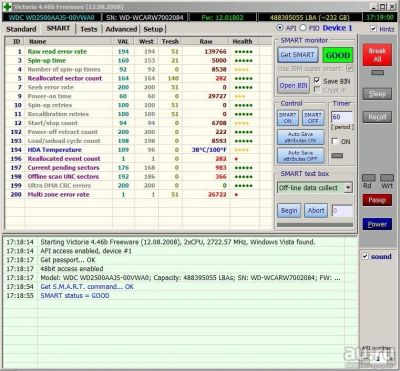
Task: Toggle Use IBM super smart checkbox
Action: click(x=349, y=69)
